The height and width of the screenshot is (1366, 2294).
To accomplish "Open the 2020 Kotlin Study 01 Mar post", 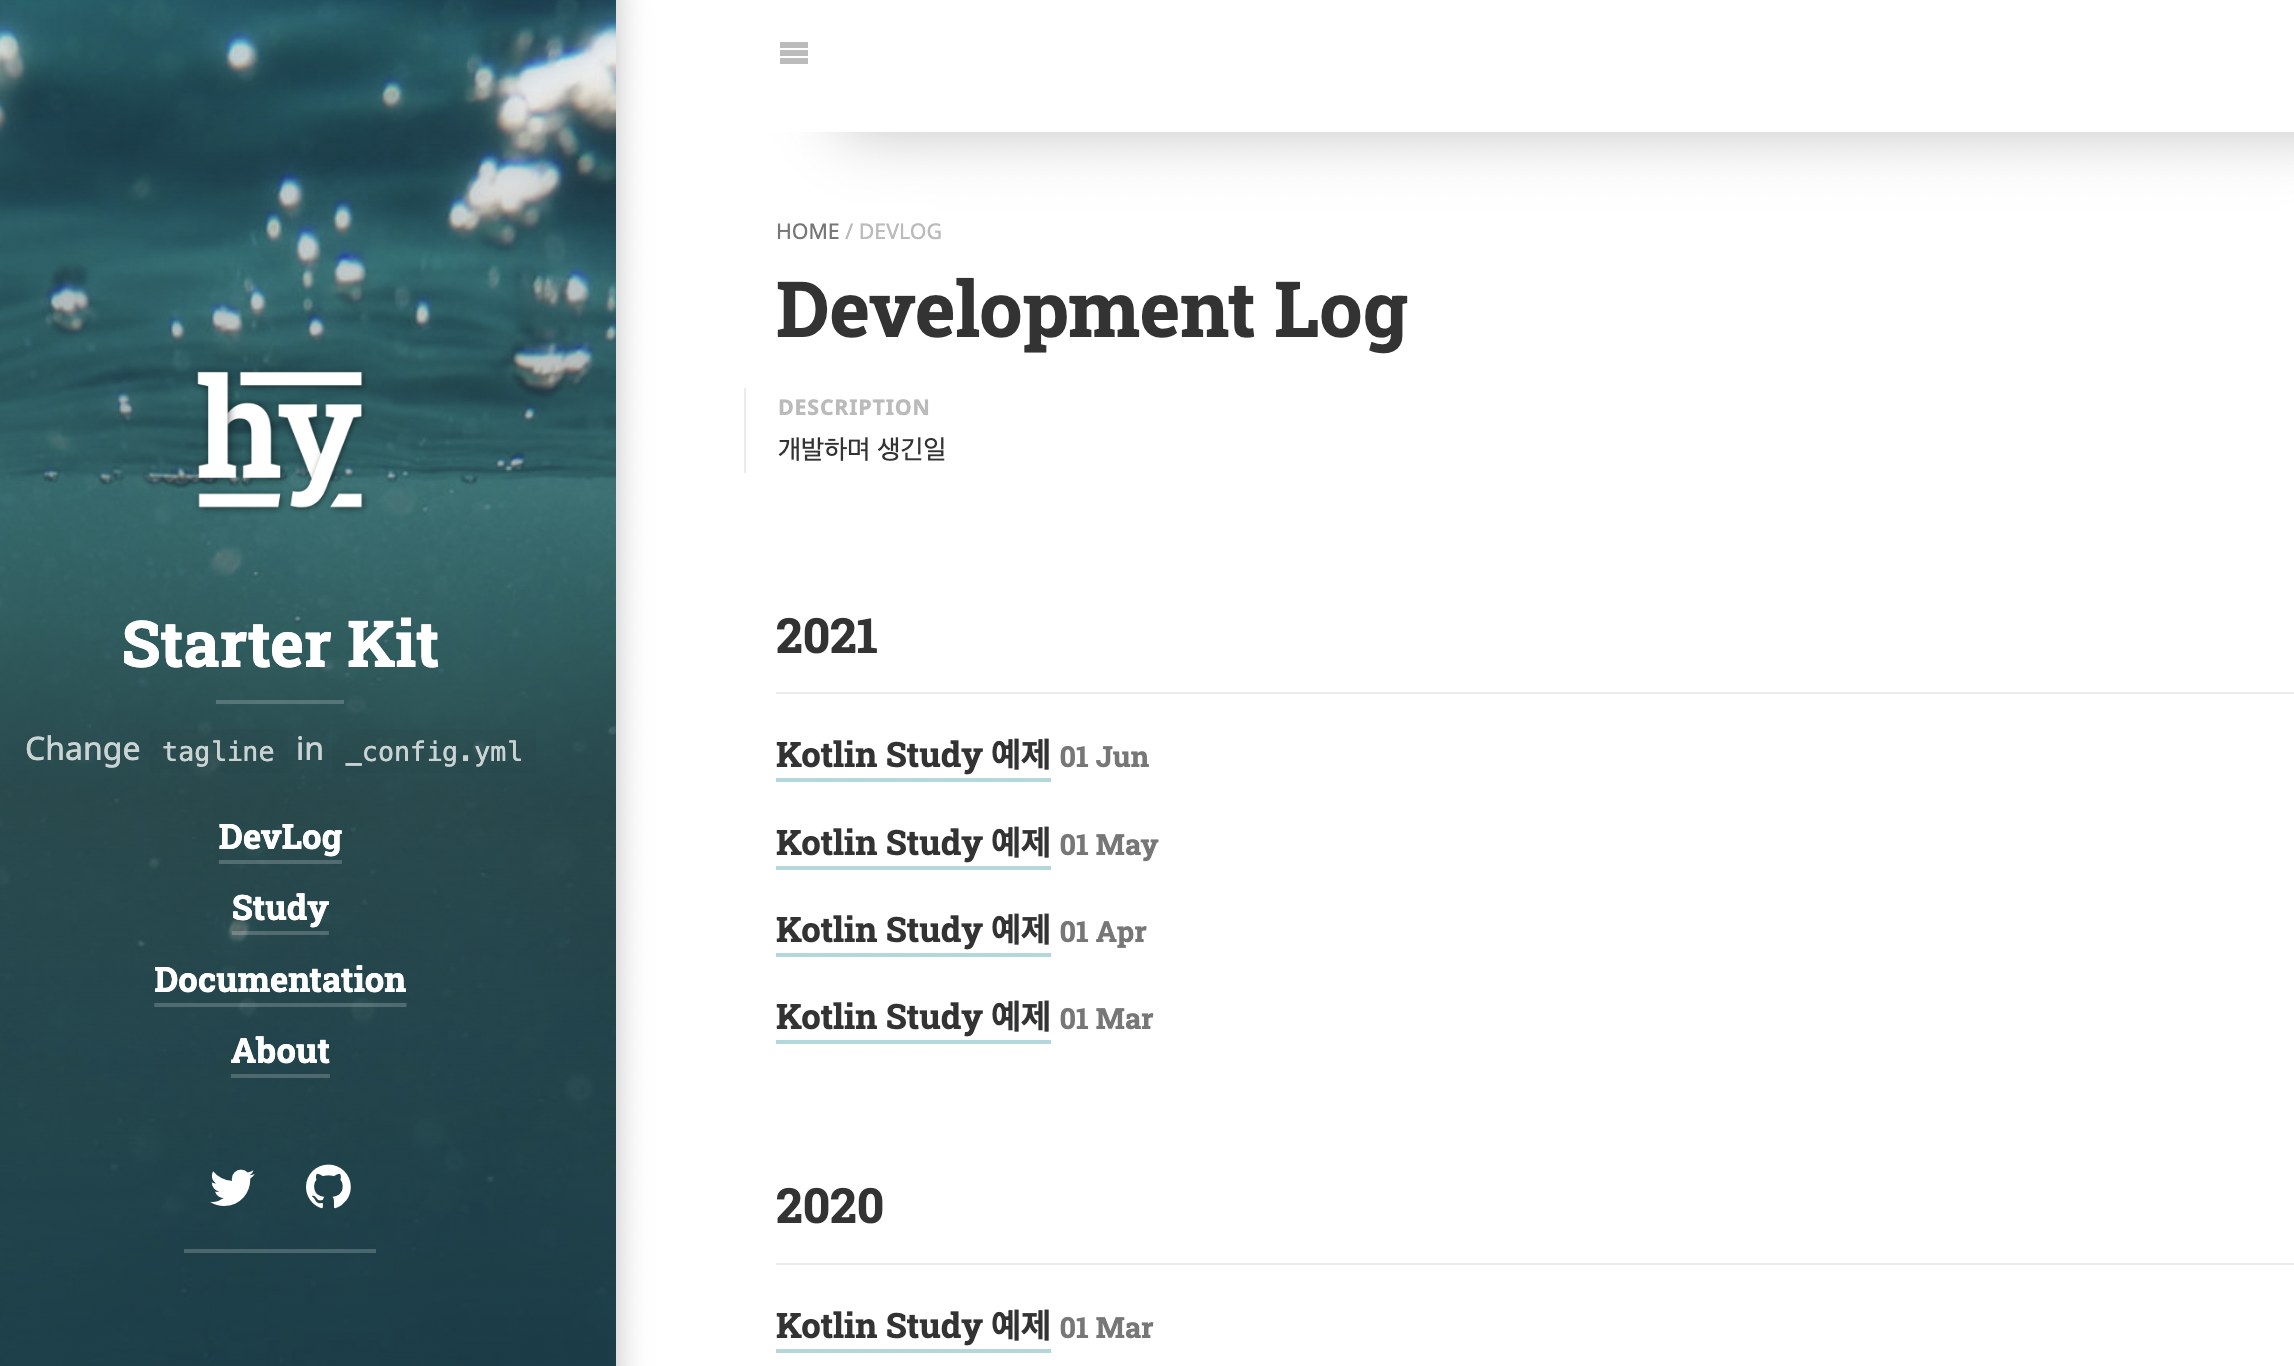I will coord(912,1326).
